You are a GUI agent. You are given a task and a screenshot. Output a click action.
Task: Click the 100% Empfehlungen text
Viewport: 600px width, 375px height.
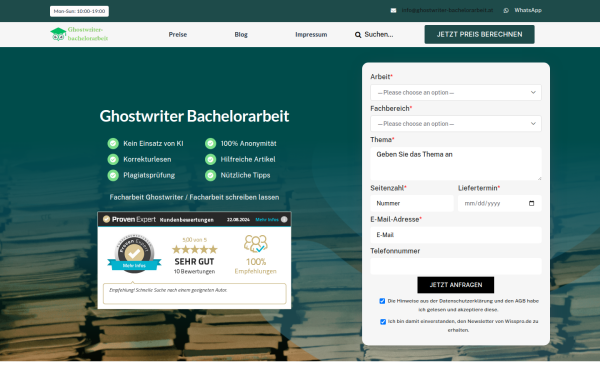[x=256, y=266]
